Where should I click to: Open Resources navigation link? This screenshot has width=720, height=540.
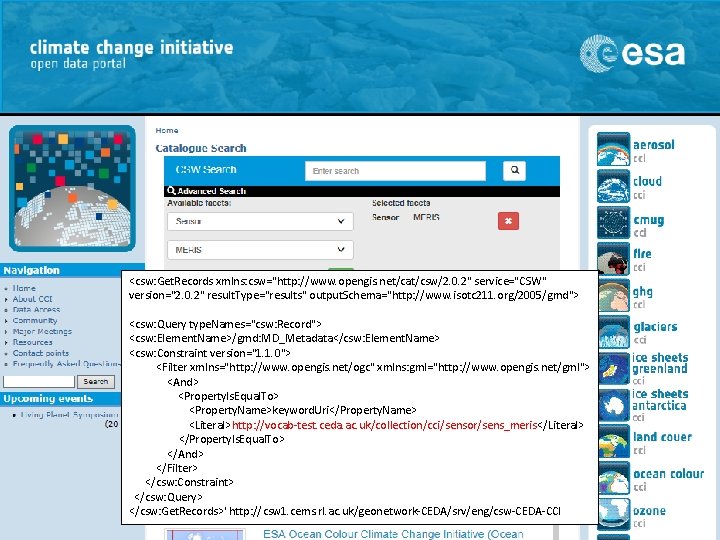32,342
